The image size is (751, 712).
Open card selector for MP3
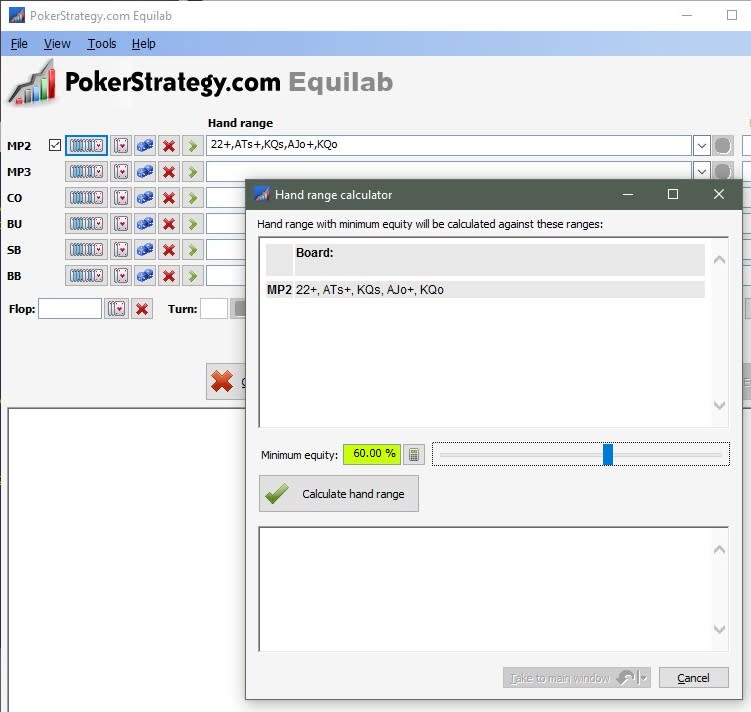[x=121, y=171]
